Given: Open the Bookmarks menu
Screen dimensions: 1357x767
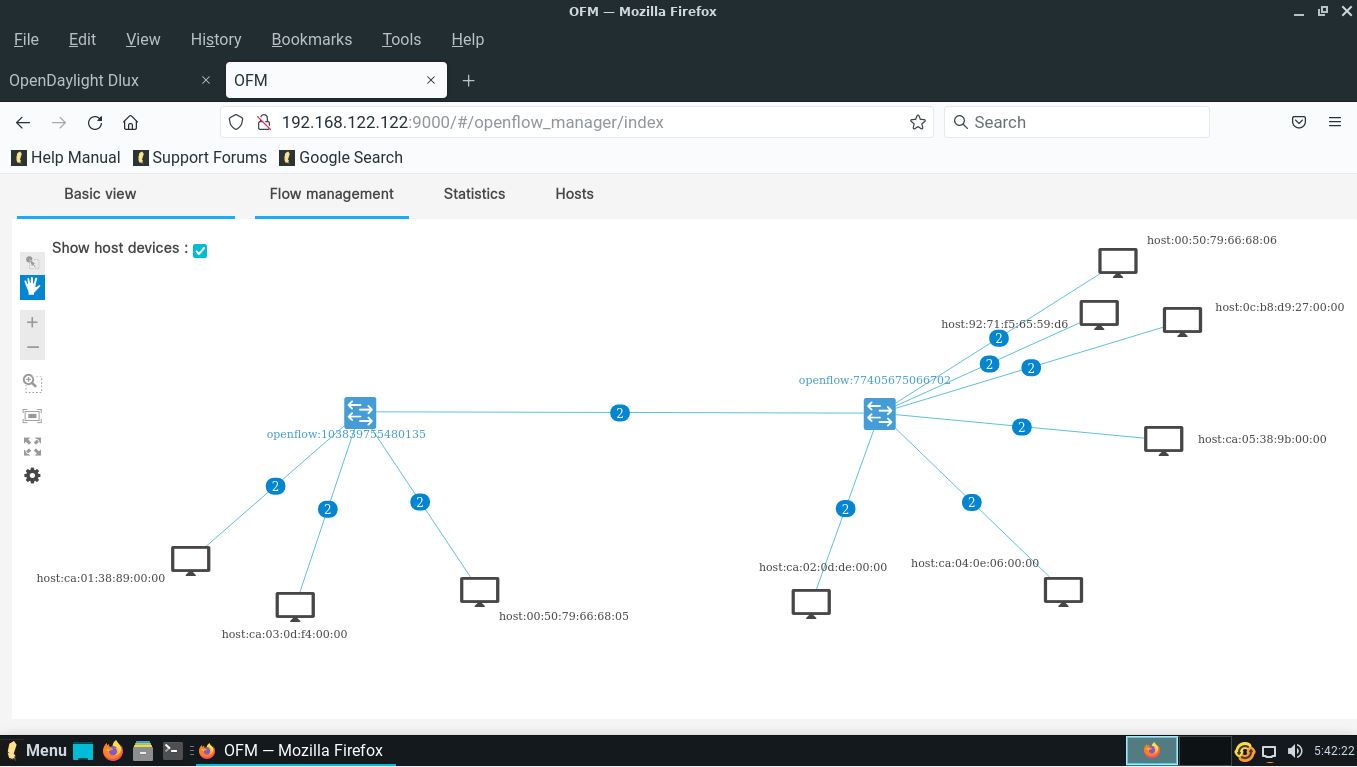Looking at the screenshot, I should [311, 39].
